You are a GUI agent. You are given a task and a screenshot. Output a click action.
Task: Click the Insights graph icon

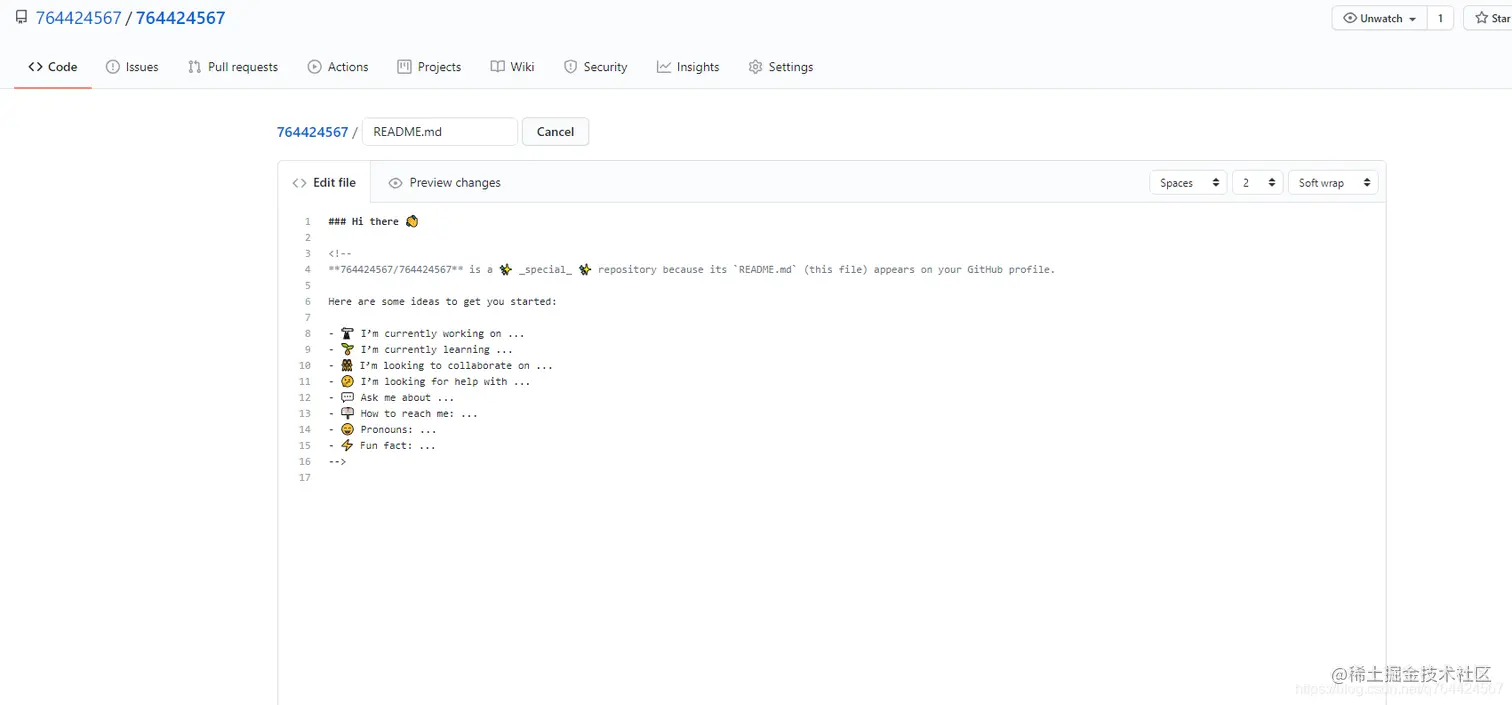(663, 67)
